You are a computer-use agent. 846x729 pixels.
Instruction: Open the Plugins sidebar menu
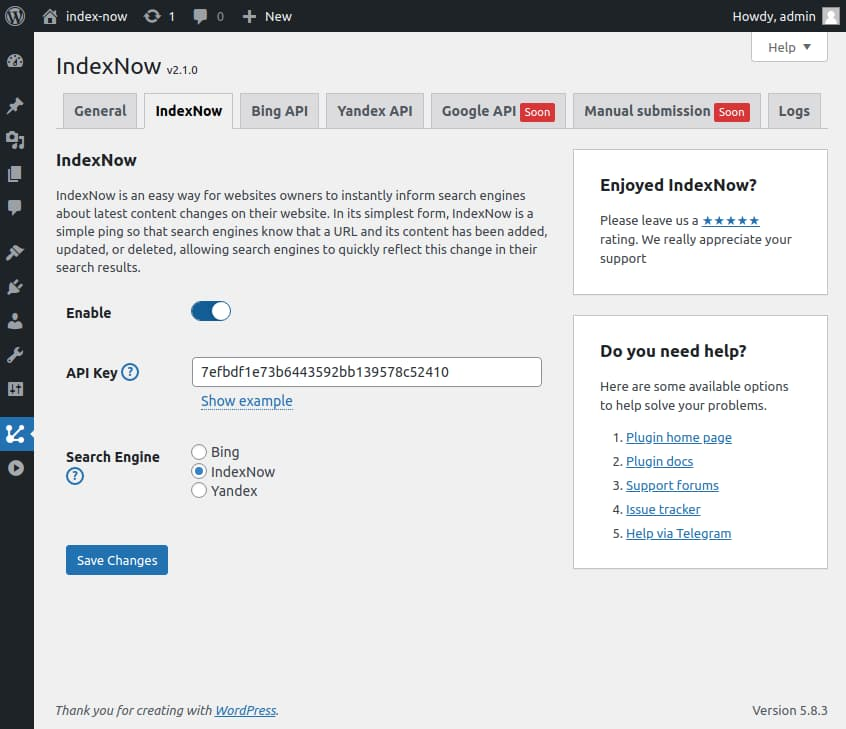15,287
